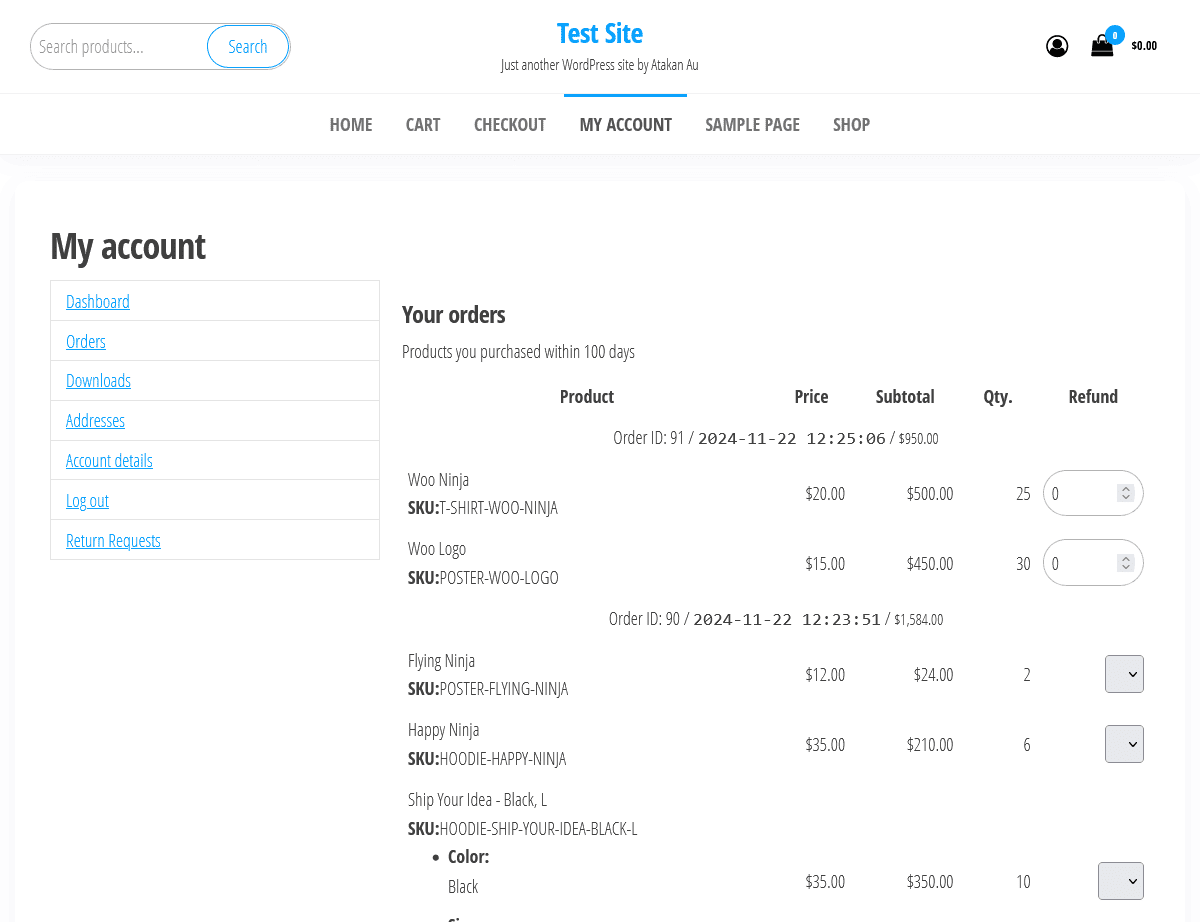Screen dimensions: 1200x922
Task: Focus the Search products field
Action: [x=118, y=47]
